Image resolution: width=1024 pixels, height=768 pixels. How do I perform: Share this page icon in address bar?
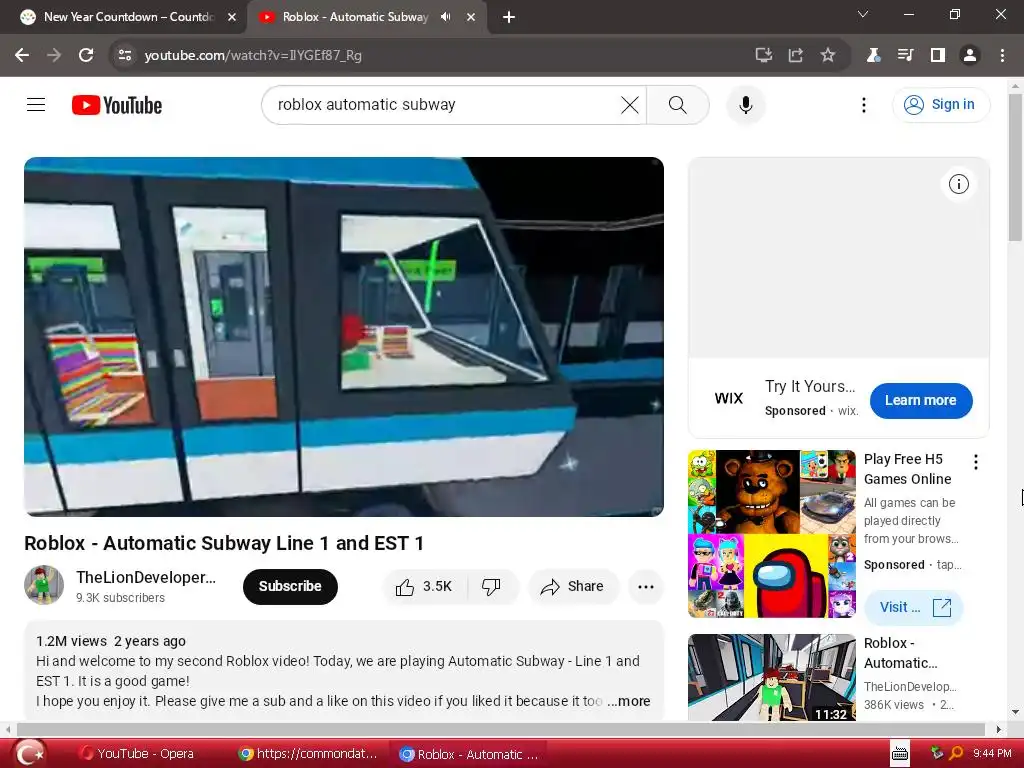795,55
